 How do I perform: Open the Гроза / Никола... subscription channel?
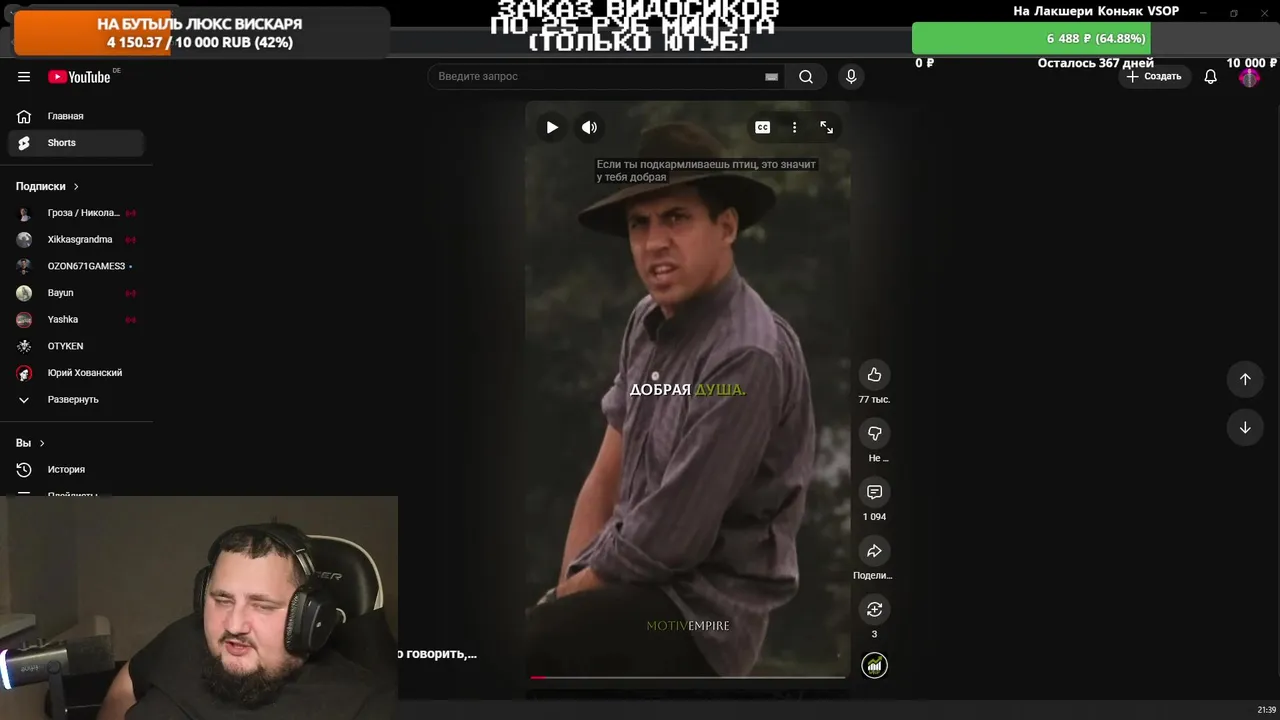(76, 213)
